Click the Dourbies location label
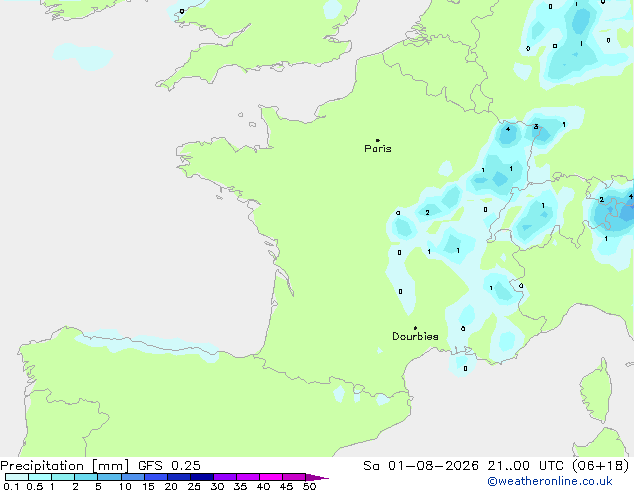The image size is (634, 490). 415,336
